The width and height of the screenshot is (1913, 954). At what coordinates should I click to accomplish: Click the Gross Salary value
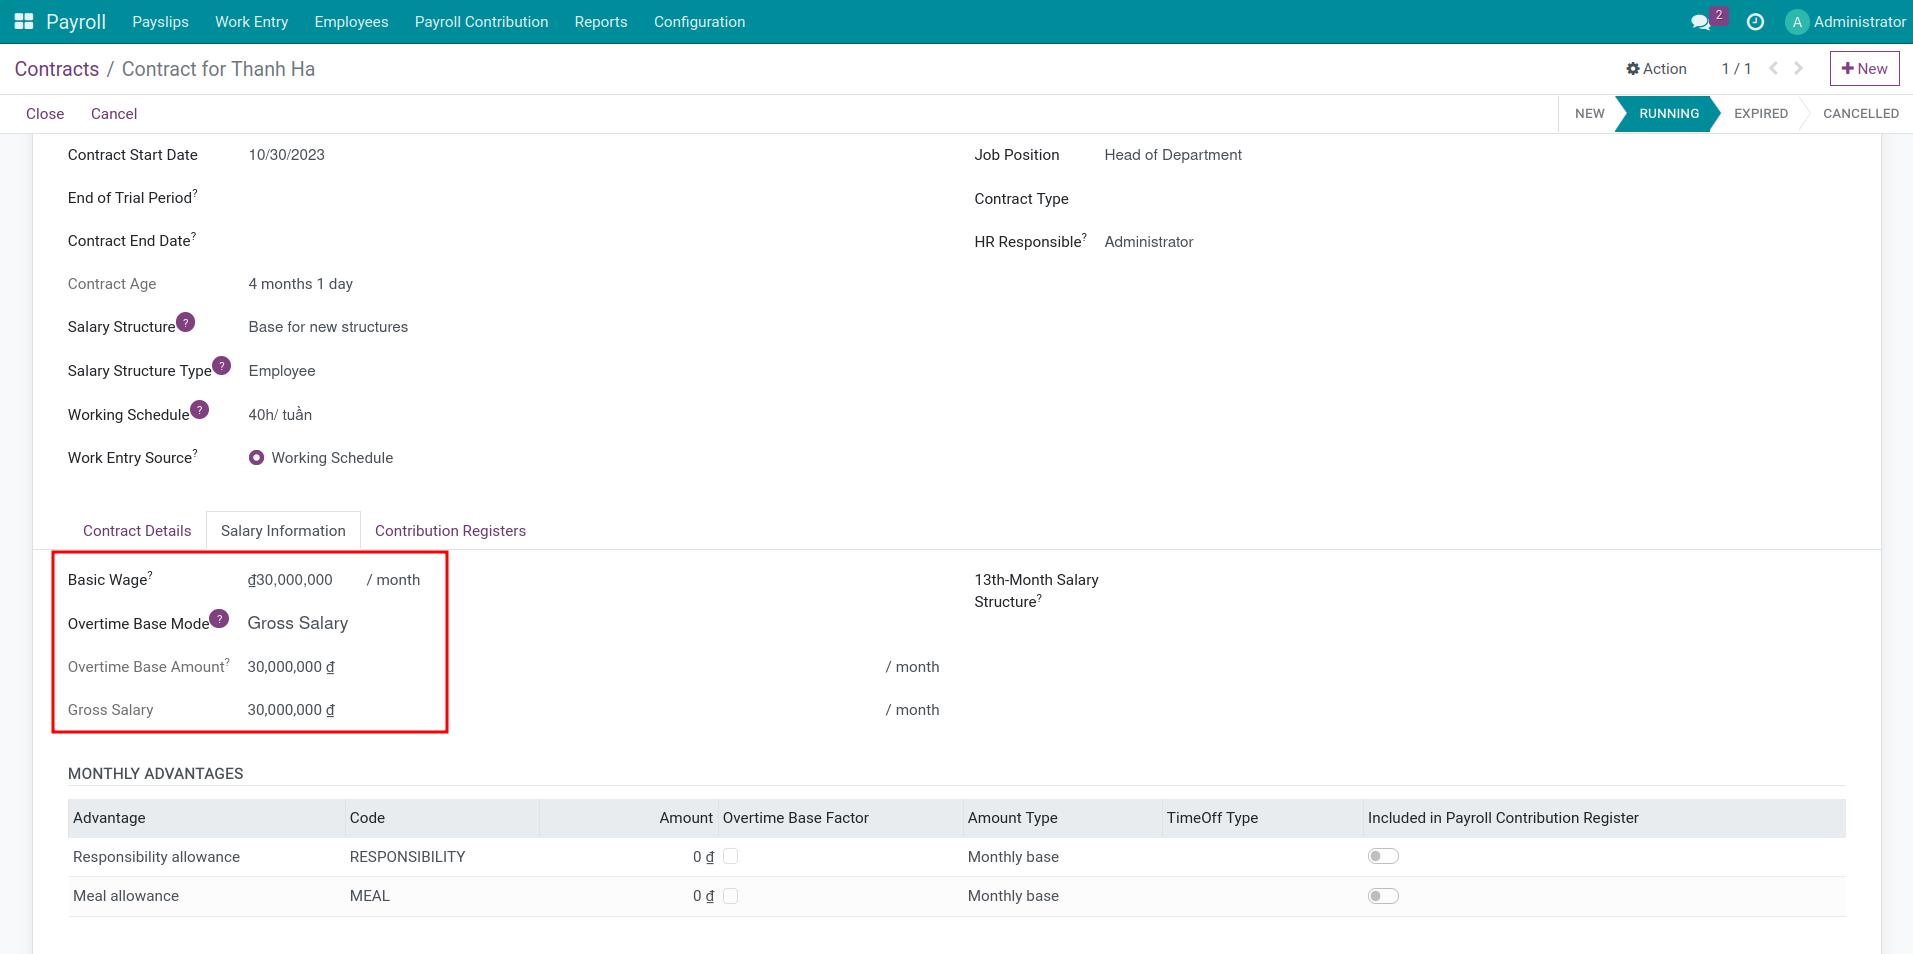291,710
